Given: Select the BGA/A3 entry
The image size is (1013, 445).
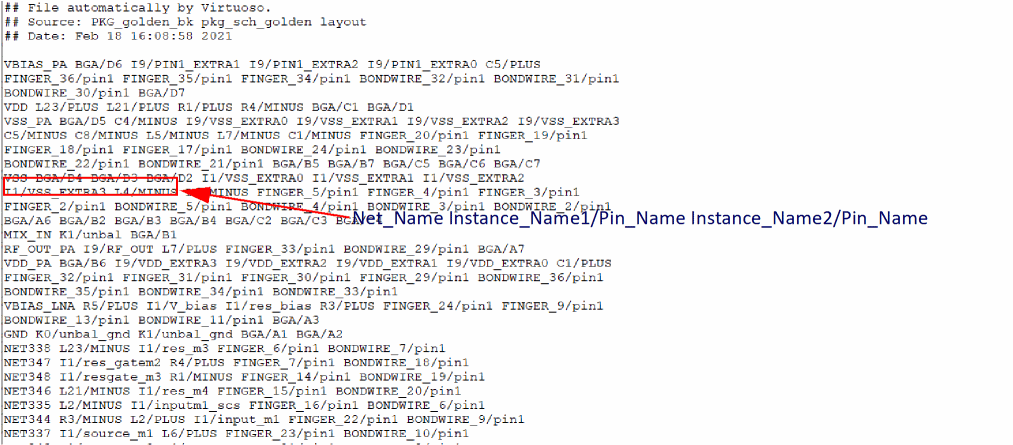Looking at the screenshot, I should [x=296, y=320].
